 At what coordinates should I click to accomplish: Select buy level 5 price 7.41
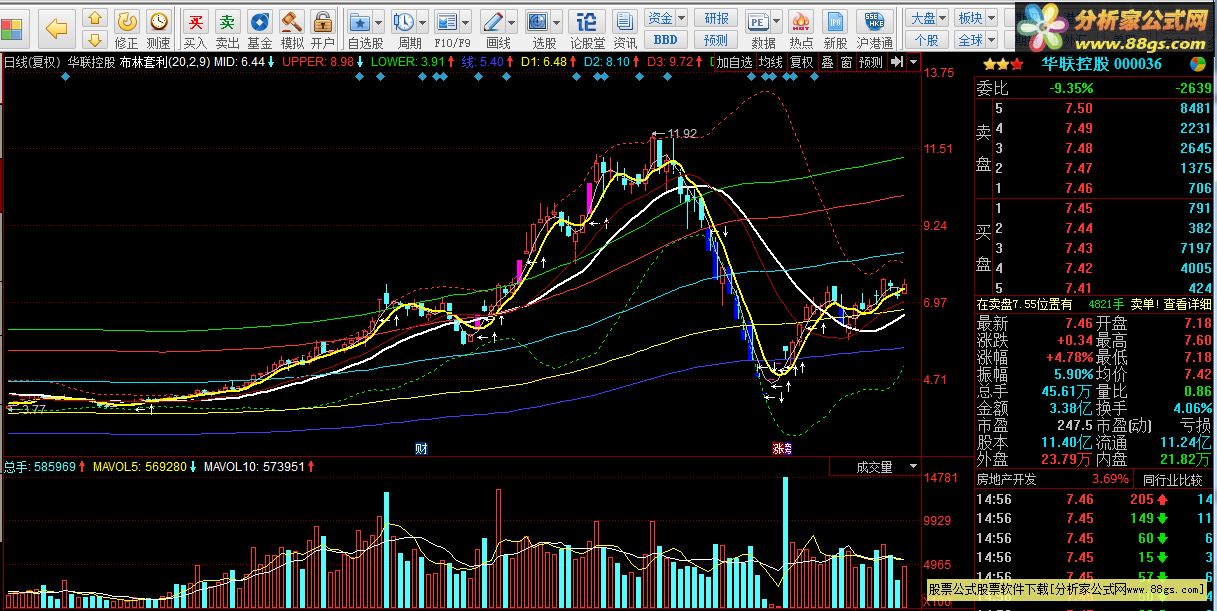click(1079, 288)
